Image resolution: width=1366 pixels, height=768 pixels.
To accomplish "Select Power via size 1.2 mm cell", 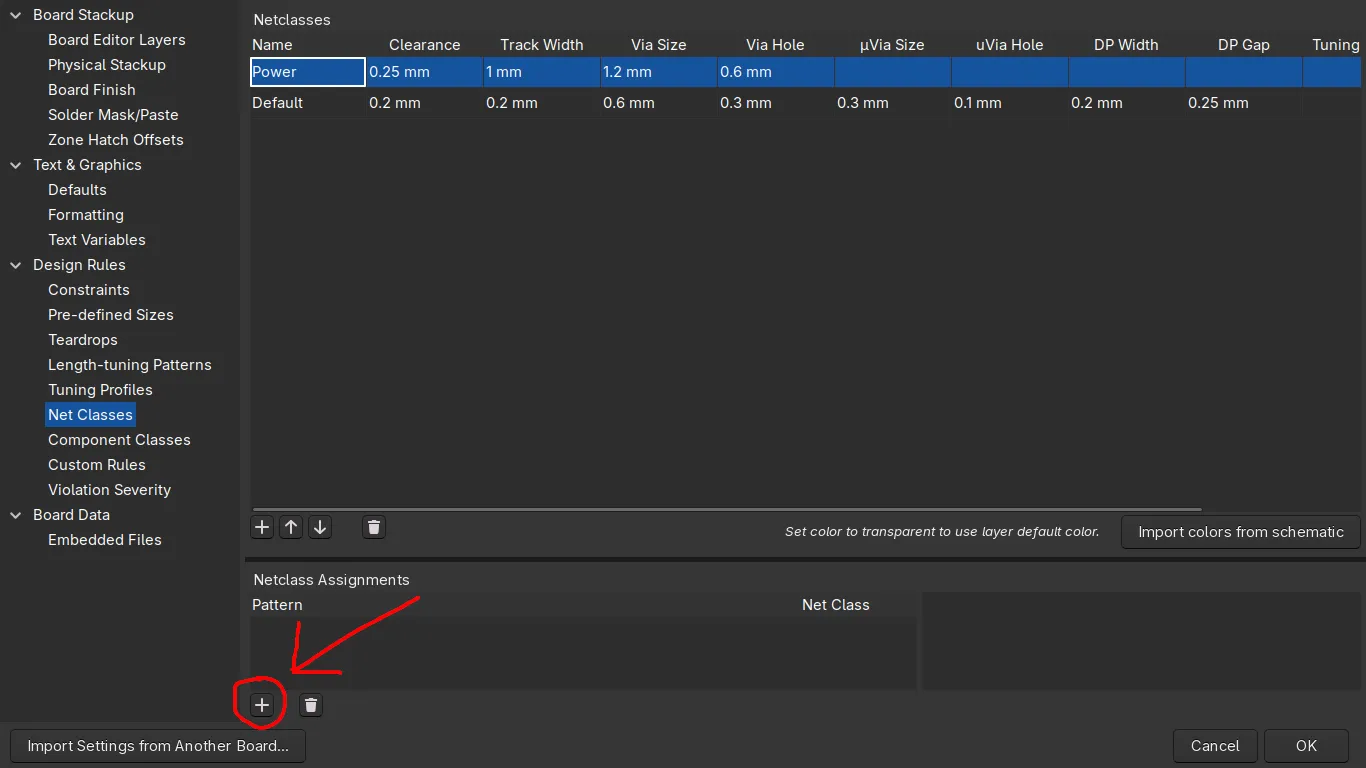I will click(658, 72).
